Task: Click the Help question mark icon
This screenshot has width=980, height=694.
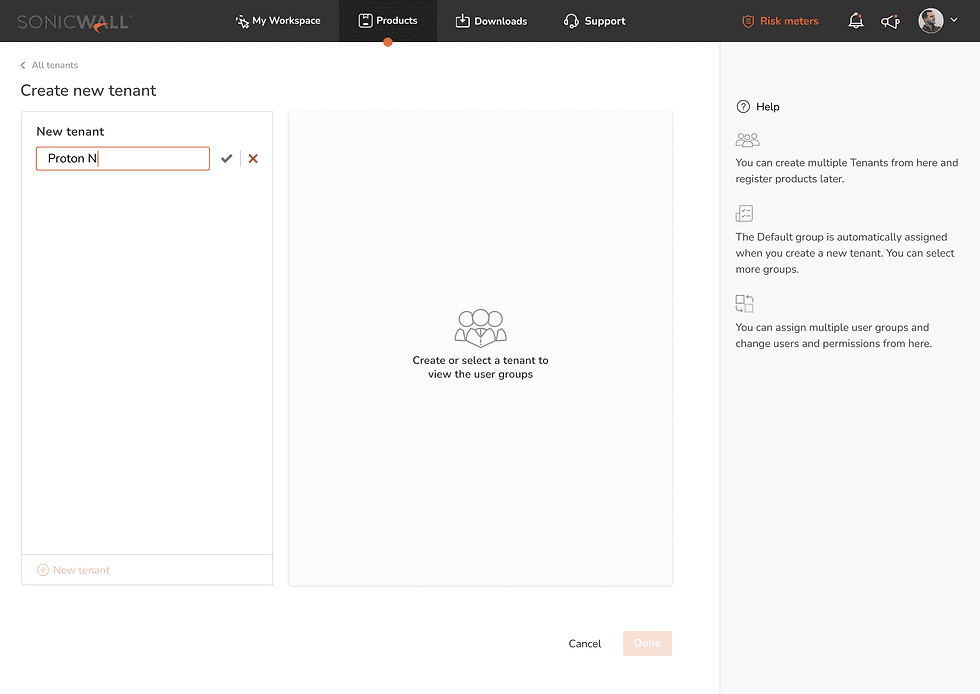Action: [x=742, y=106]
